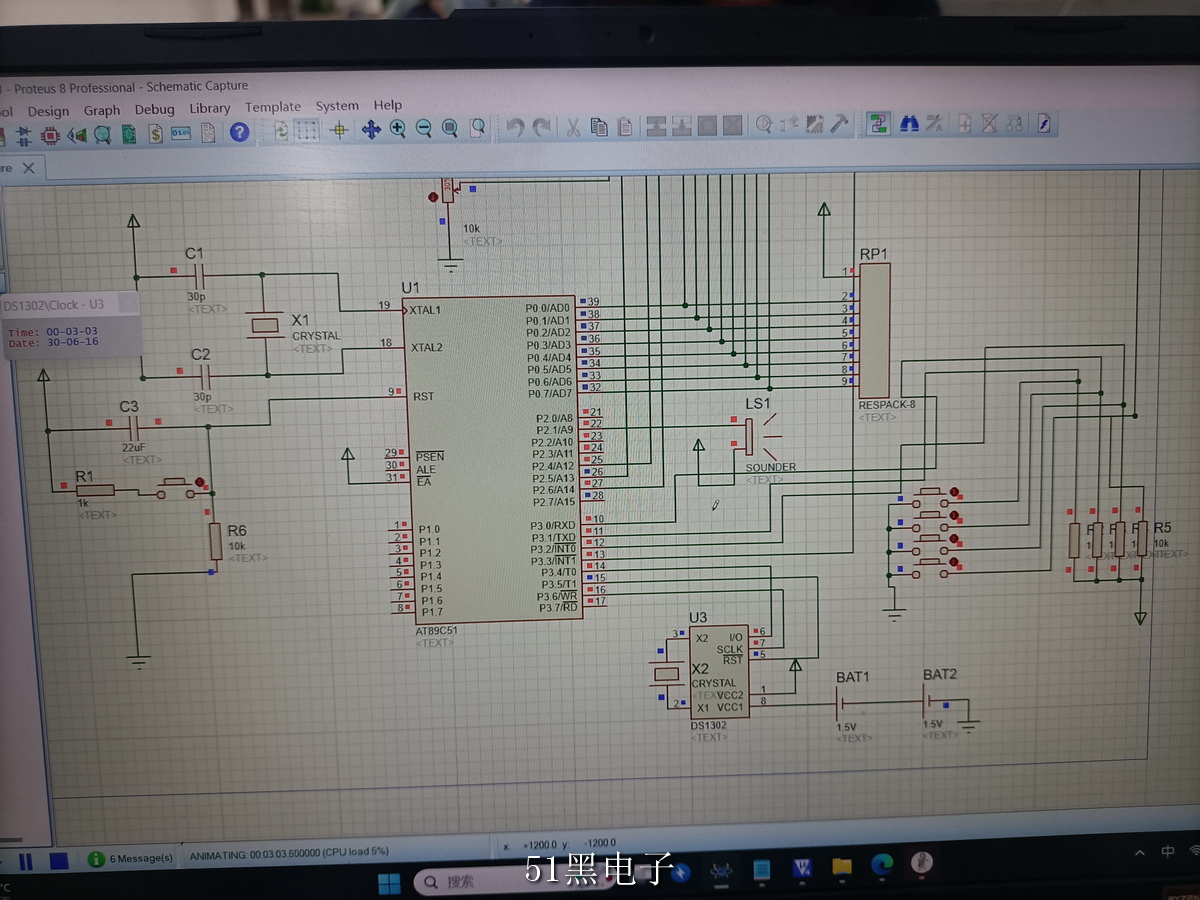Image resolution: width=1200 pixels, height=900 pixels.
Task: Click the Bill of Materials dollar icon
Action: pyautogui.click(x=156, y=133)
